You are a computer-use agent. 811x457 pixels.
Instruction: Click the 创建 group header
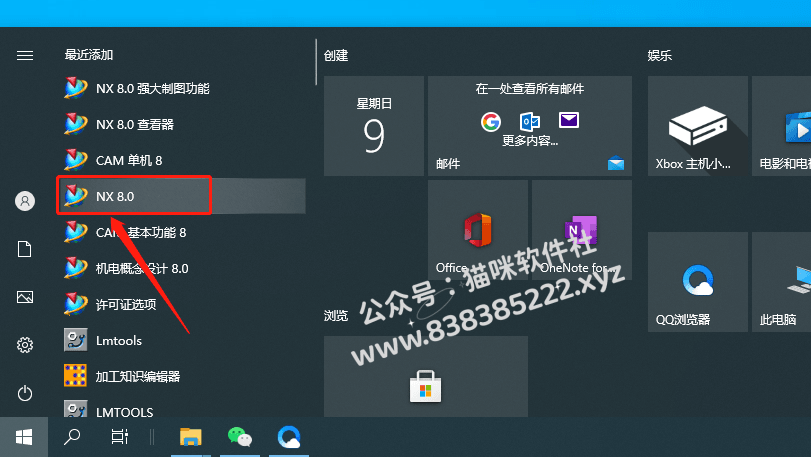336,55
